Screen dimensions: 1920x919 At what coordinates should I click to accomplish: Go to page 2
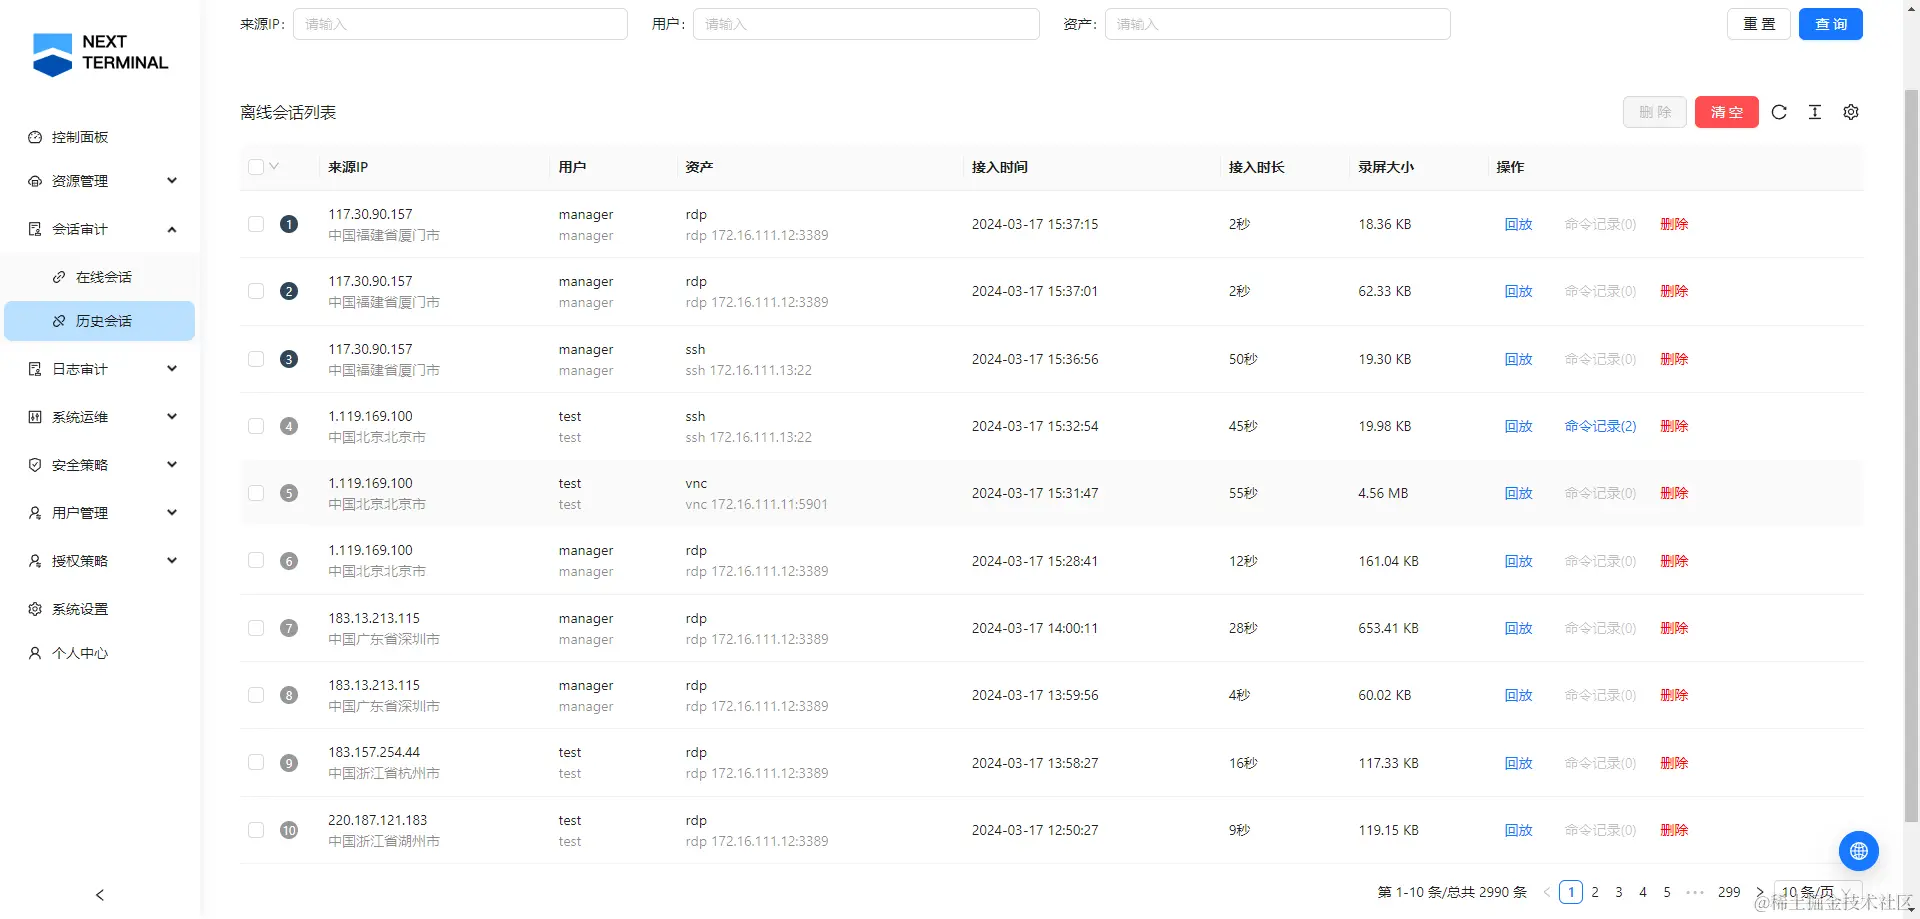1595,892
